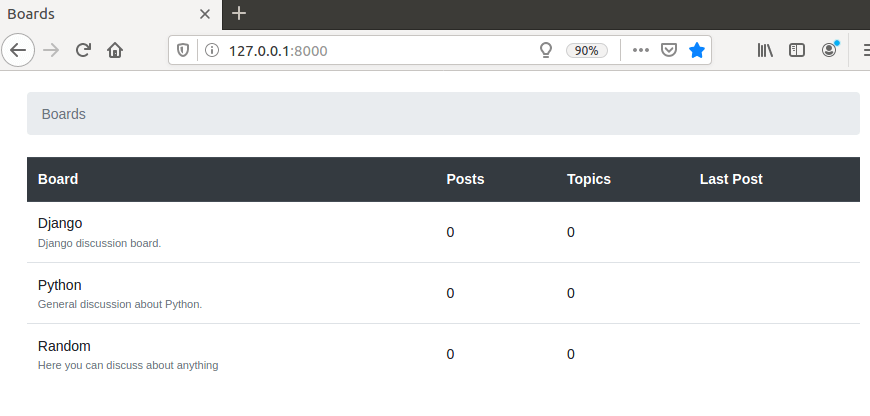Click the lightbulb icon in address bar
The width and height of the screenshot is (870, 416).
point(546,50)
